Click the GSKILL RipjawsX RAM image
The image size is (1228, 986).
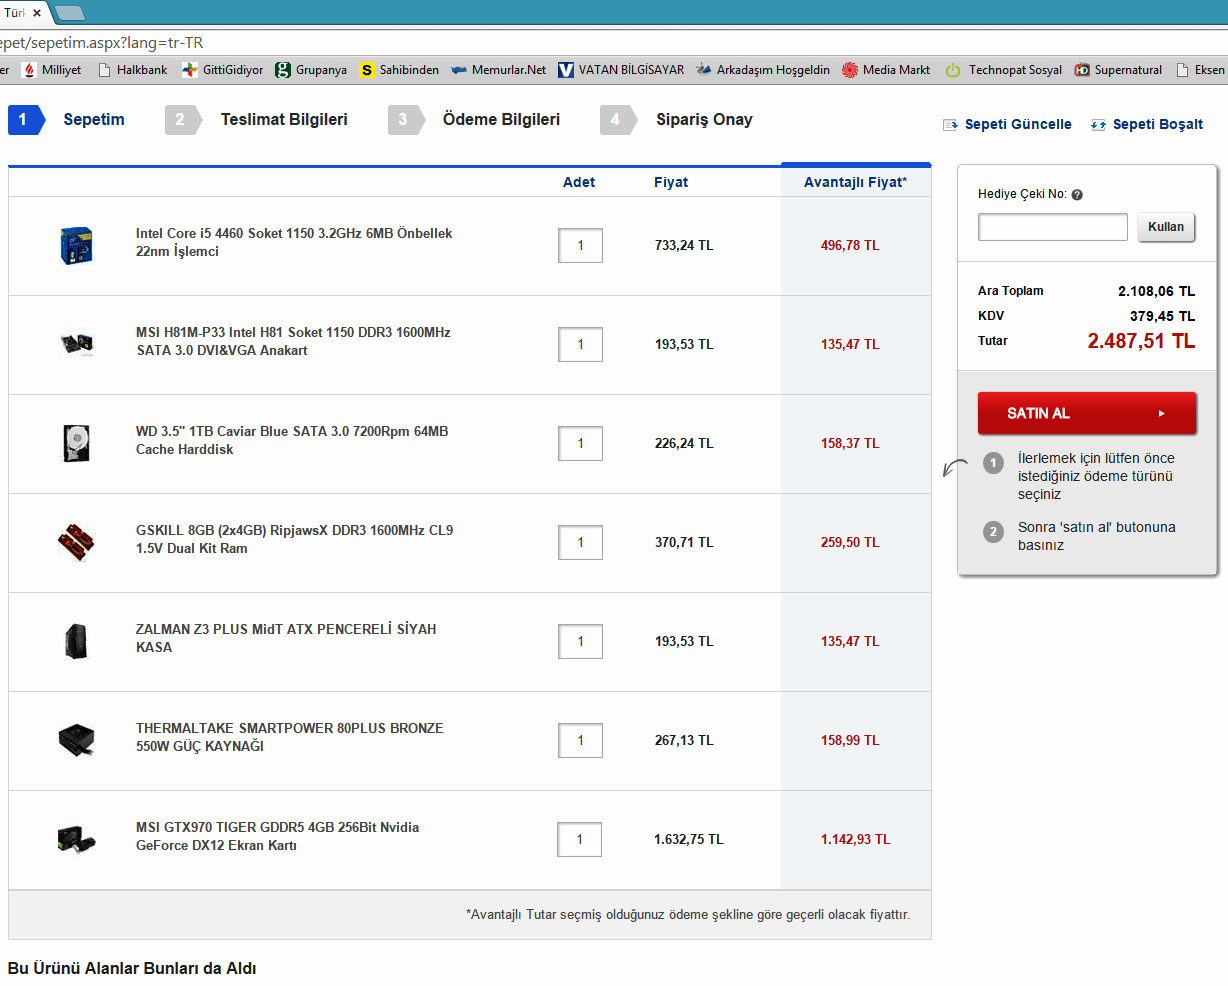point(76,541)
